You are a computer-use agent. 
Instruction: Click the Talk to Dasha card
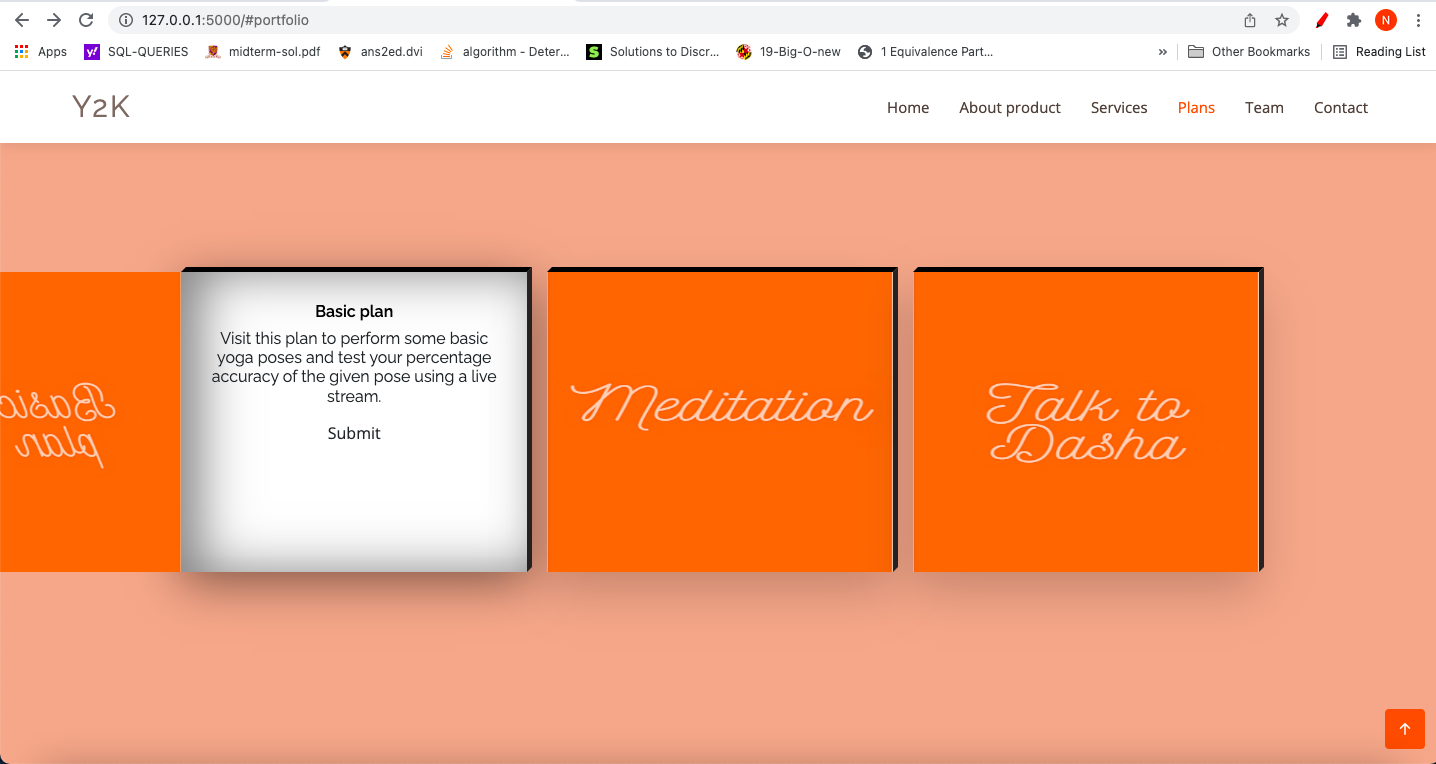[1087, 420]
